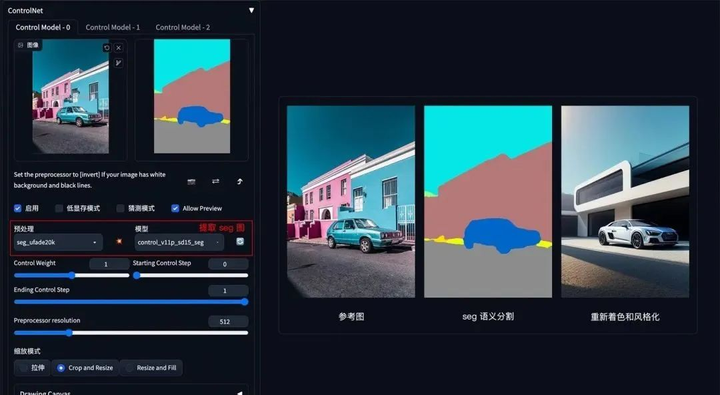
Task: Click the 参考图 reference photo
Action: pyautogui.click(x=351, y=202)
